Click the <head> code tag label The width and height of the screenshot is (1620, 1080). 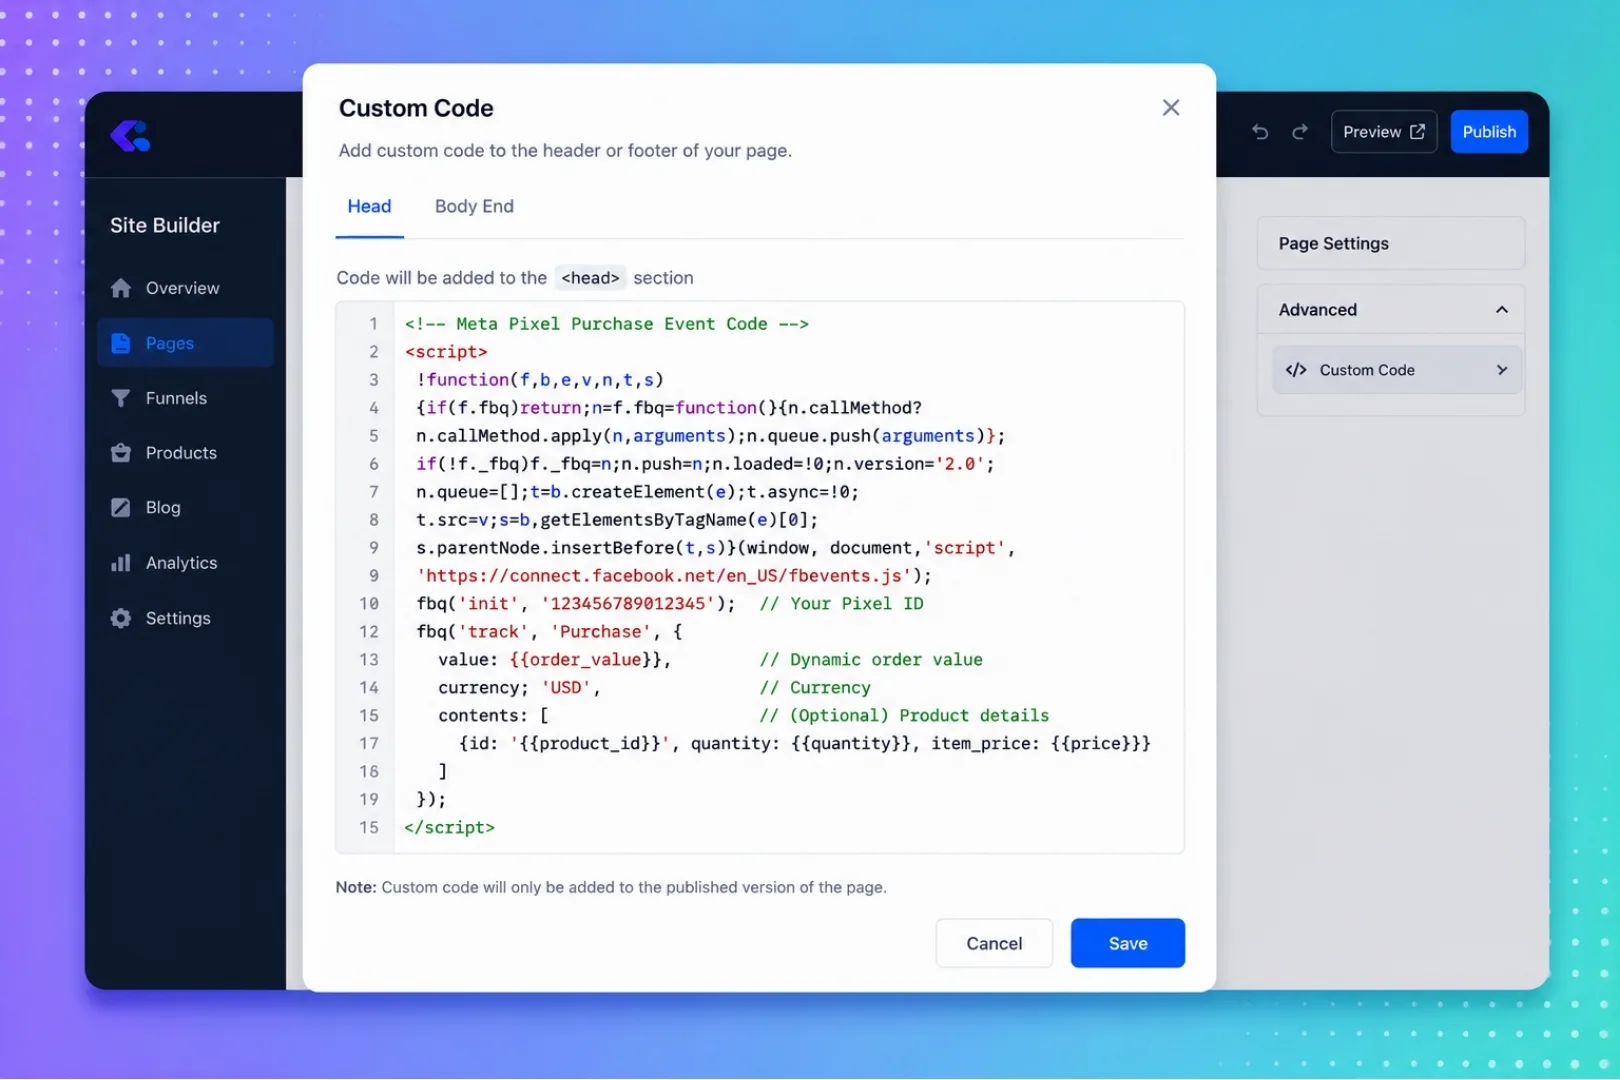[590, 278]
